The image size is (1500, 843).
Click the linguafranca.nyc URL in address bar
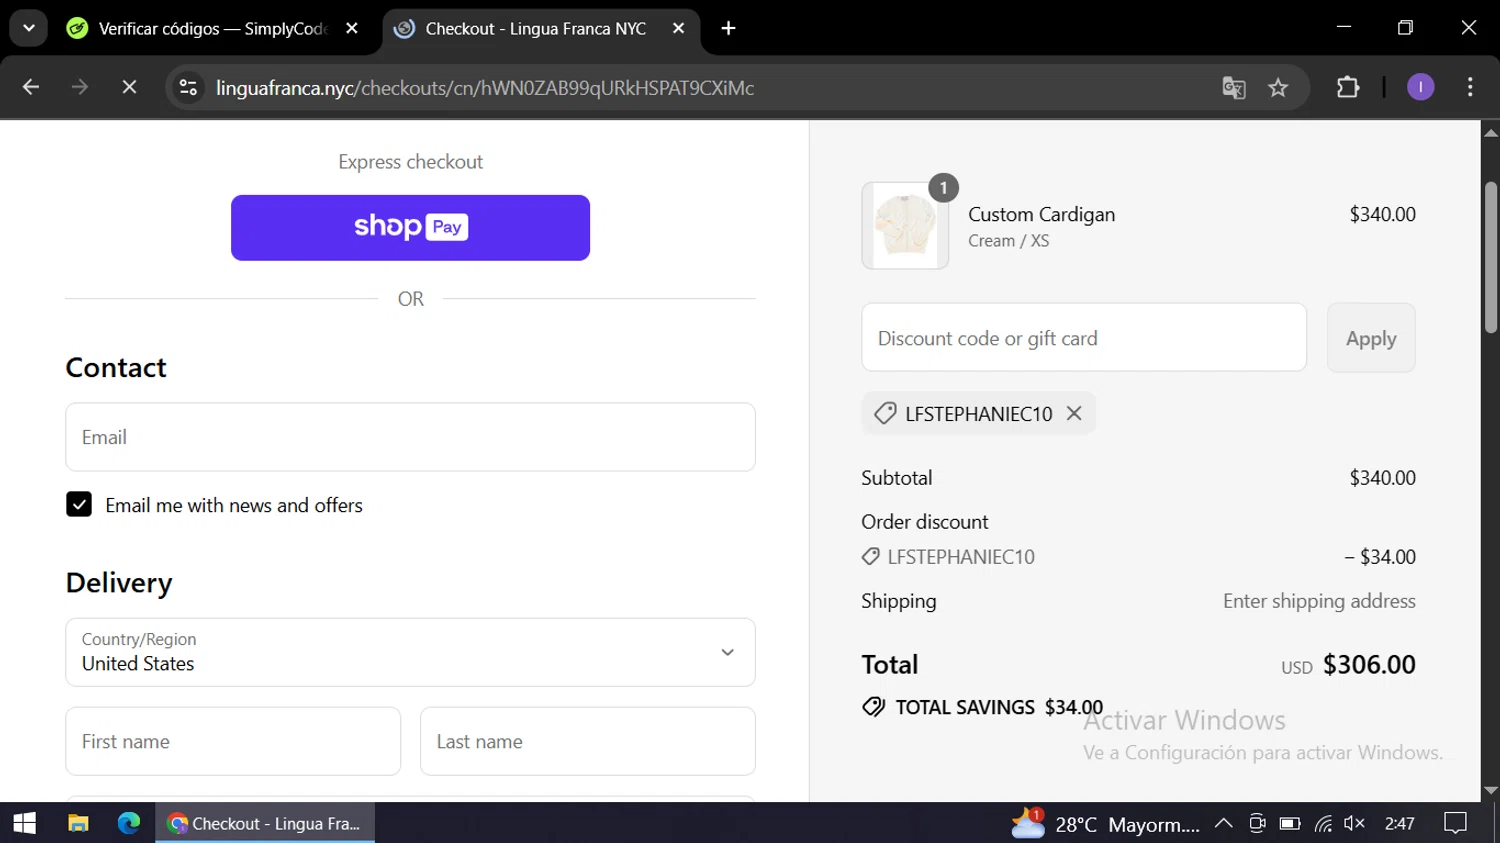pyautogui.click(x=485, y=88)
